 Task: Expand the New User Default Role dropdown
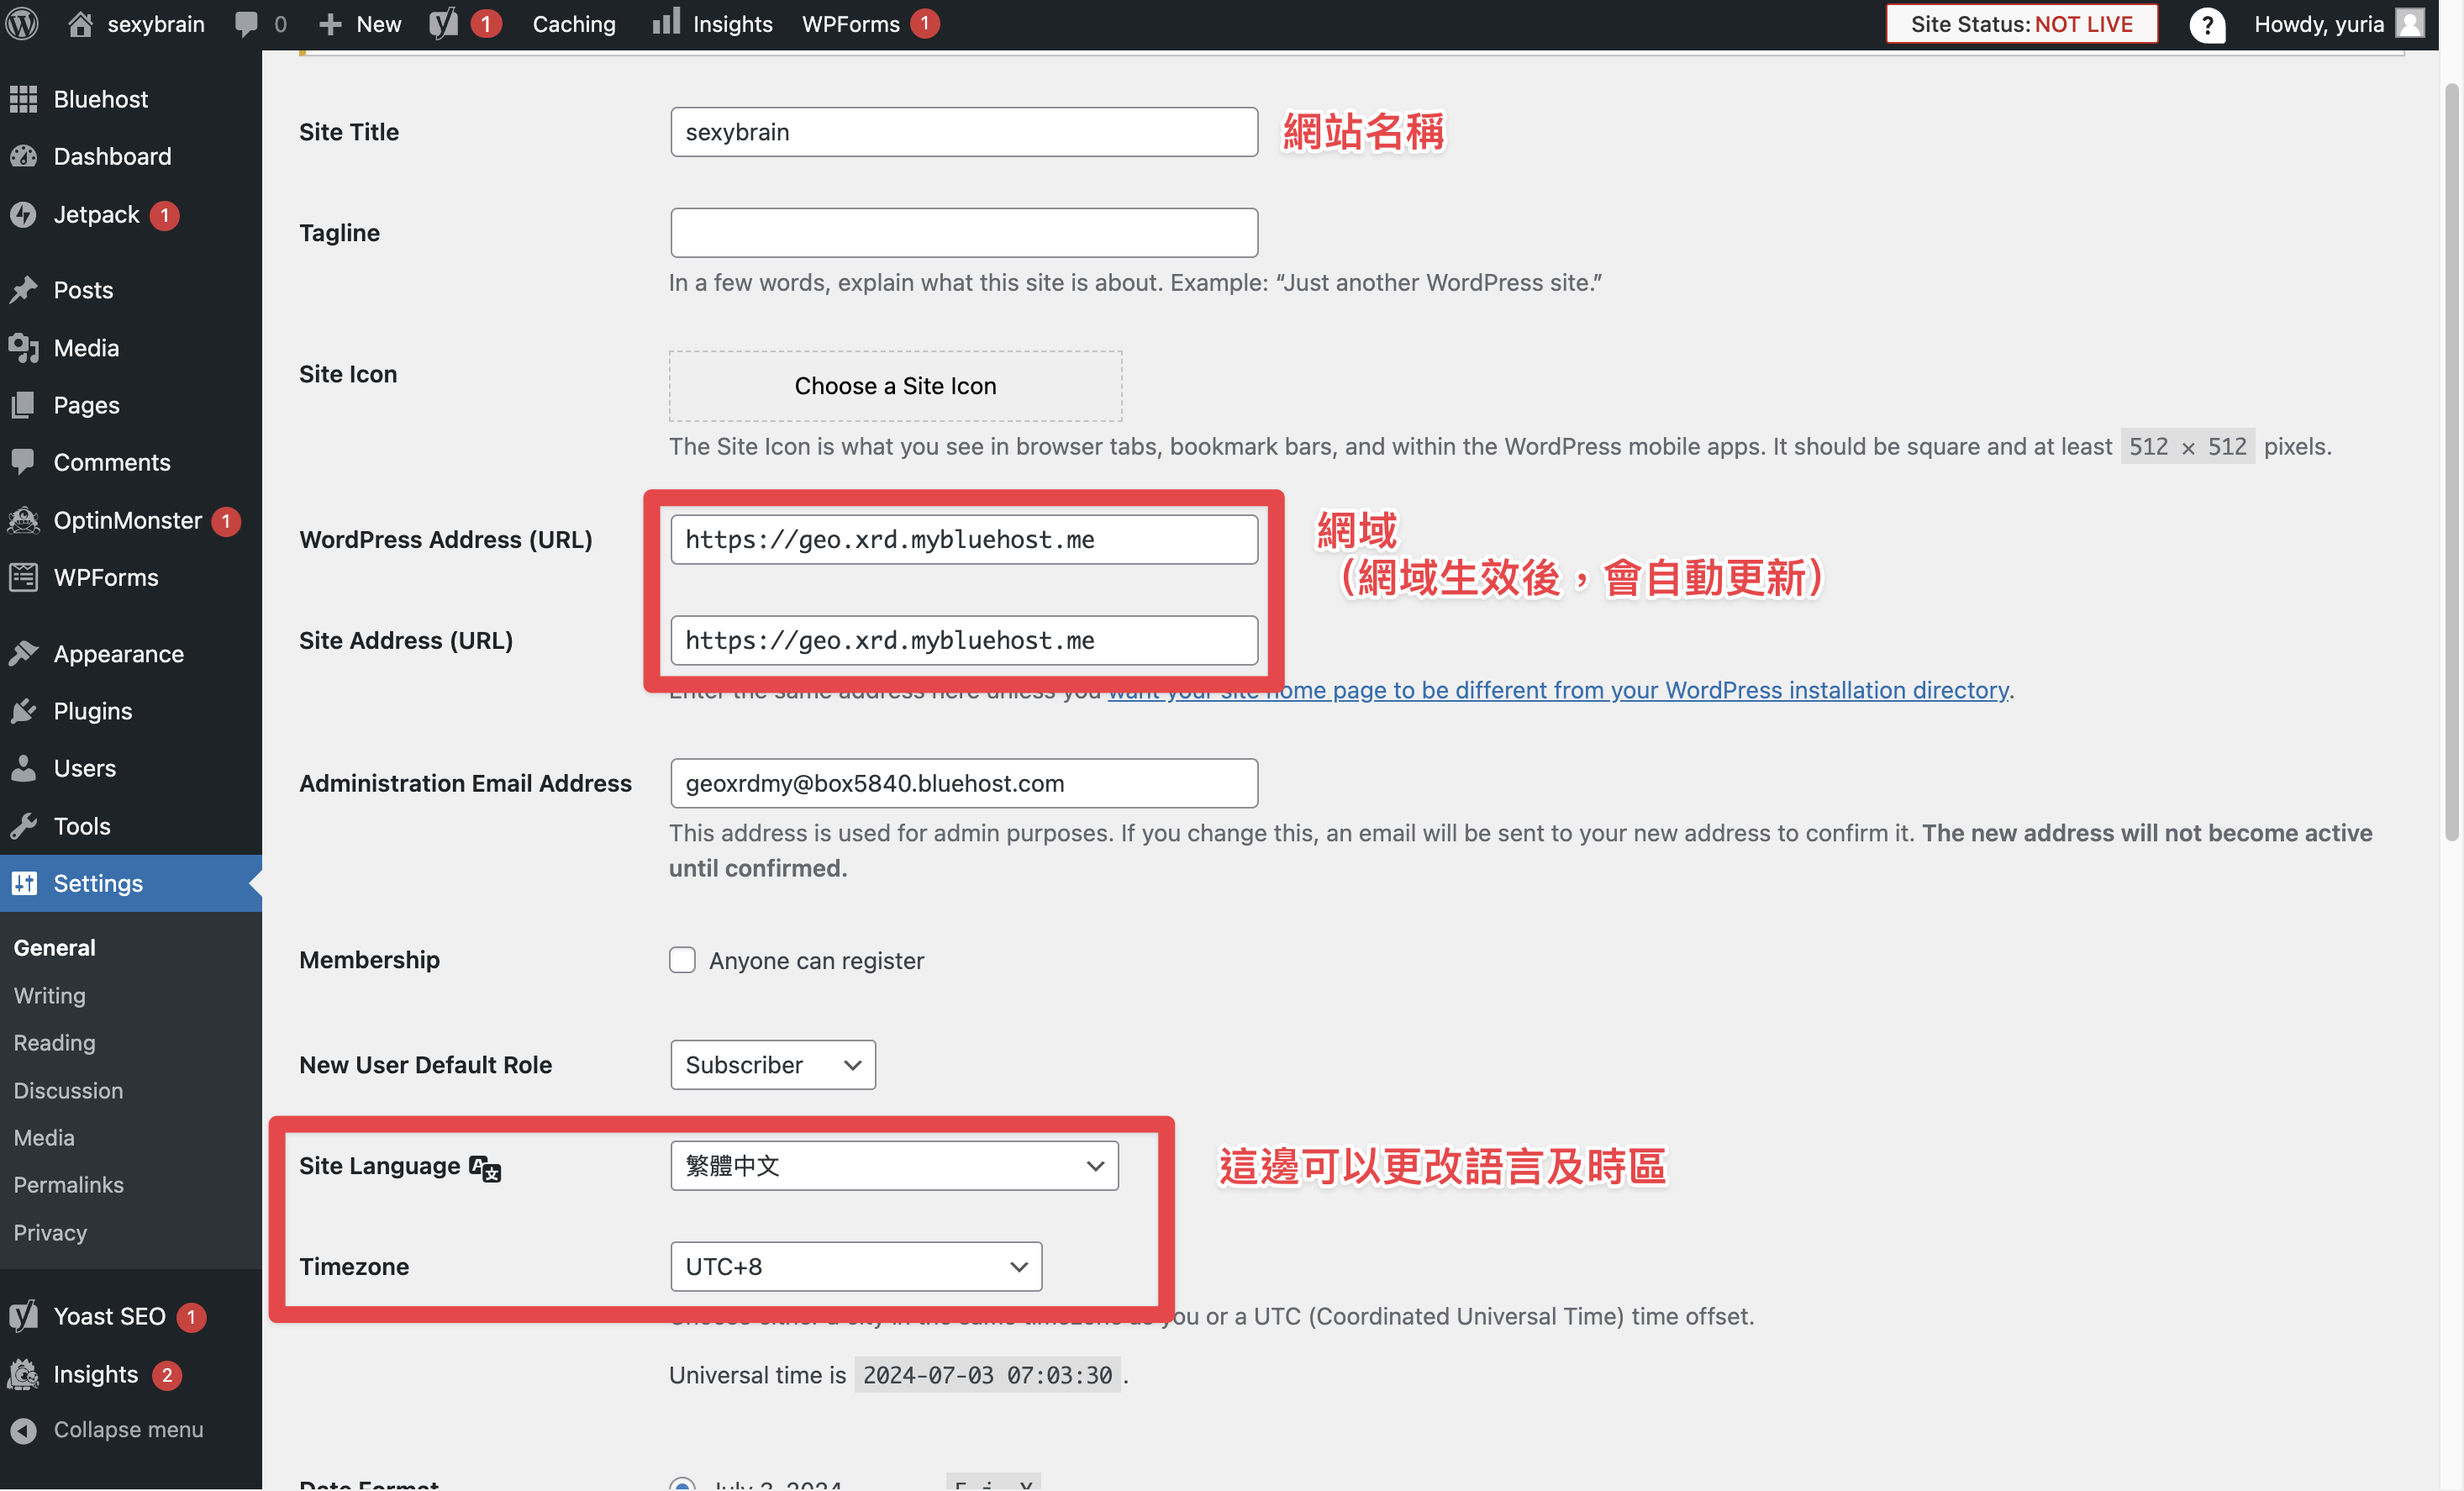point(773,1065)
